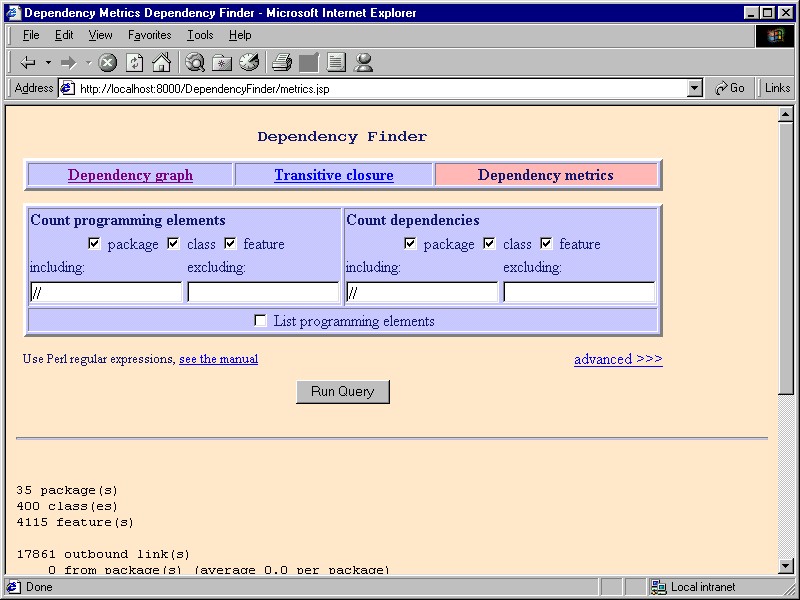Open the Tools menu
The image size is (800, 600).
(200, 35)
